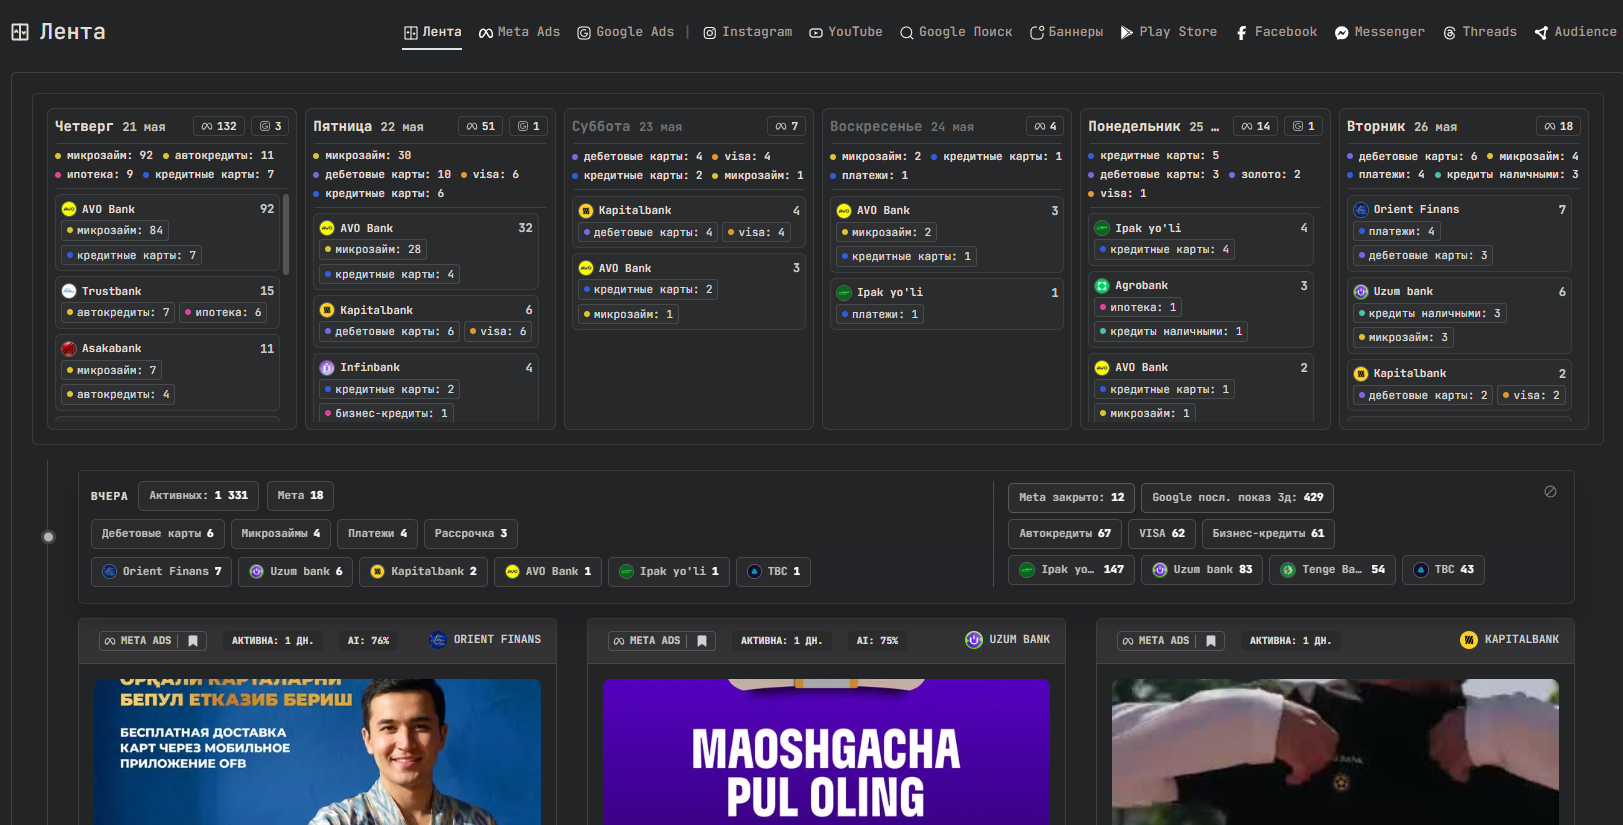
Task: Click the Orient Finans logo on ad header
Action: (438, 640)
